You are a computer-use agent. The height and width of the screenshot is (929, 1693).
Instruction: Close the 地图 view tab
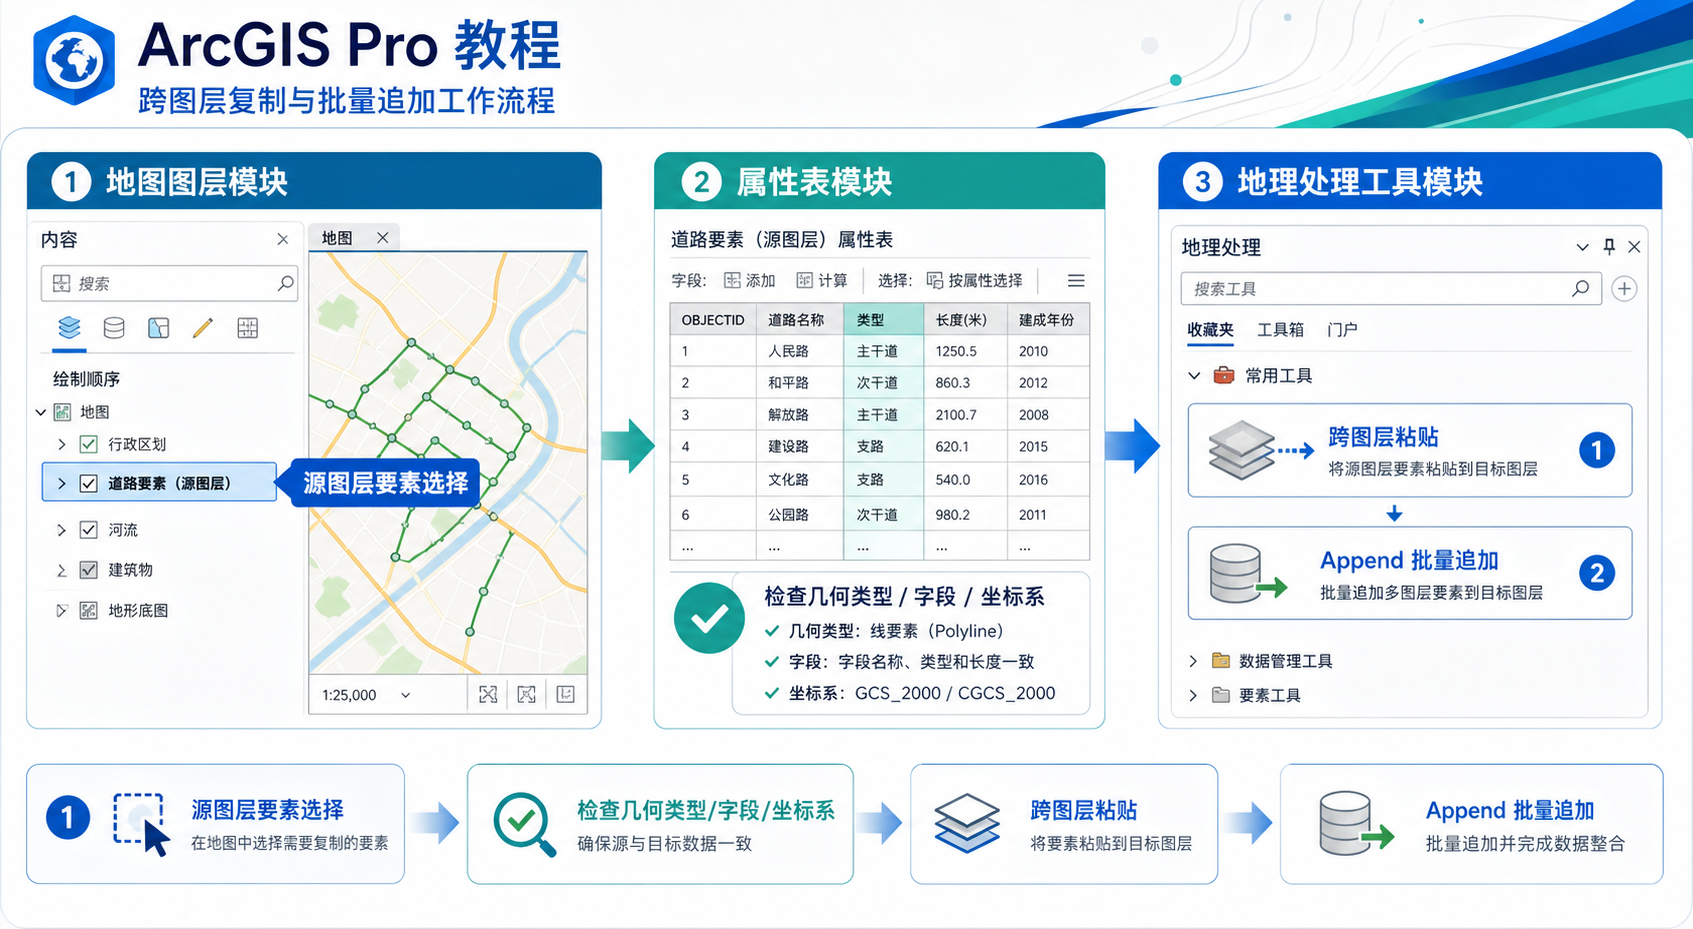[x=382, y=238]
